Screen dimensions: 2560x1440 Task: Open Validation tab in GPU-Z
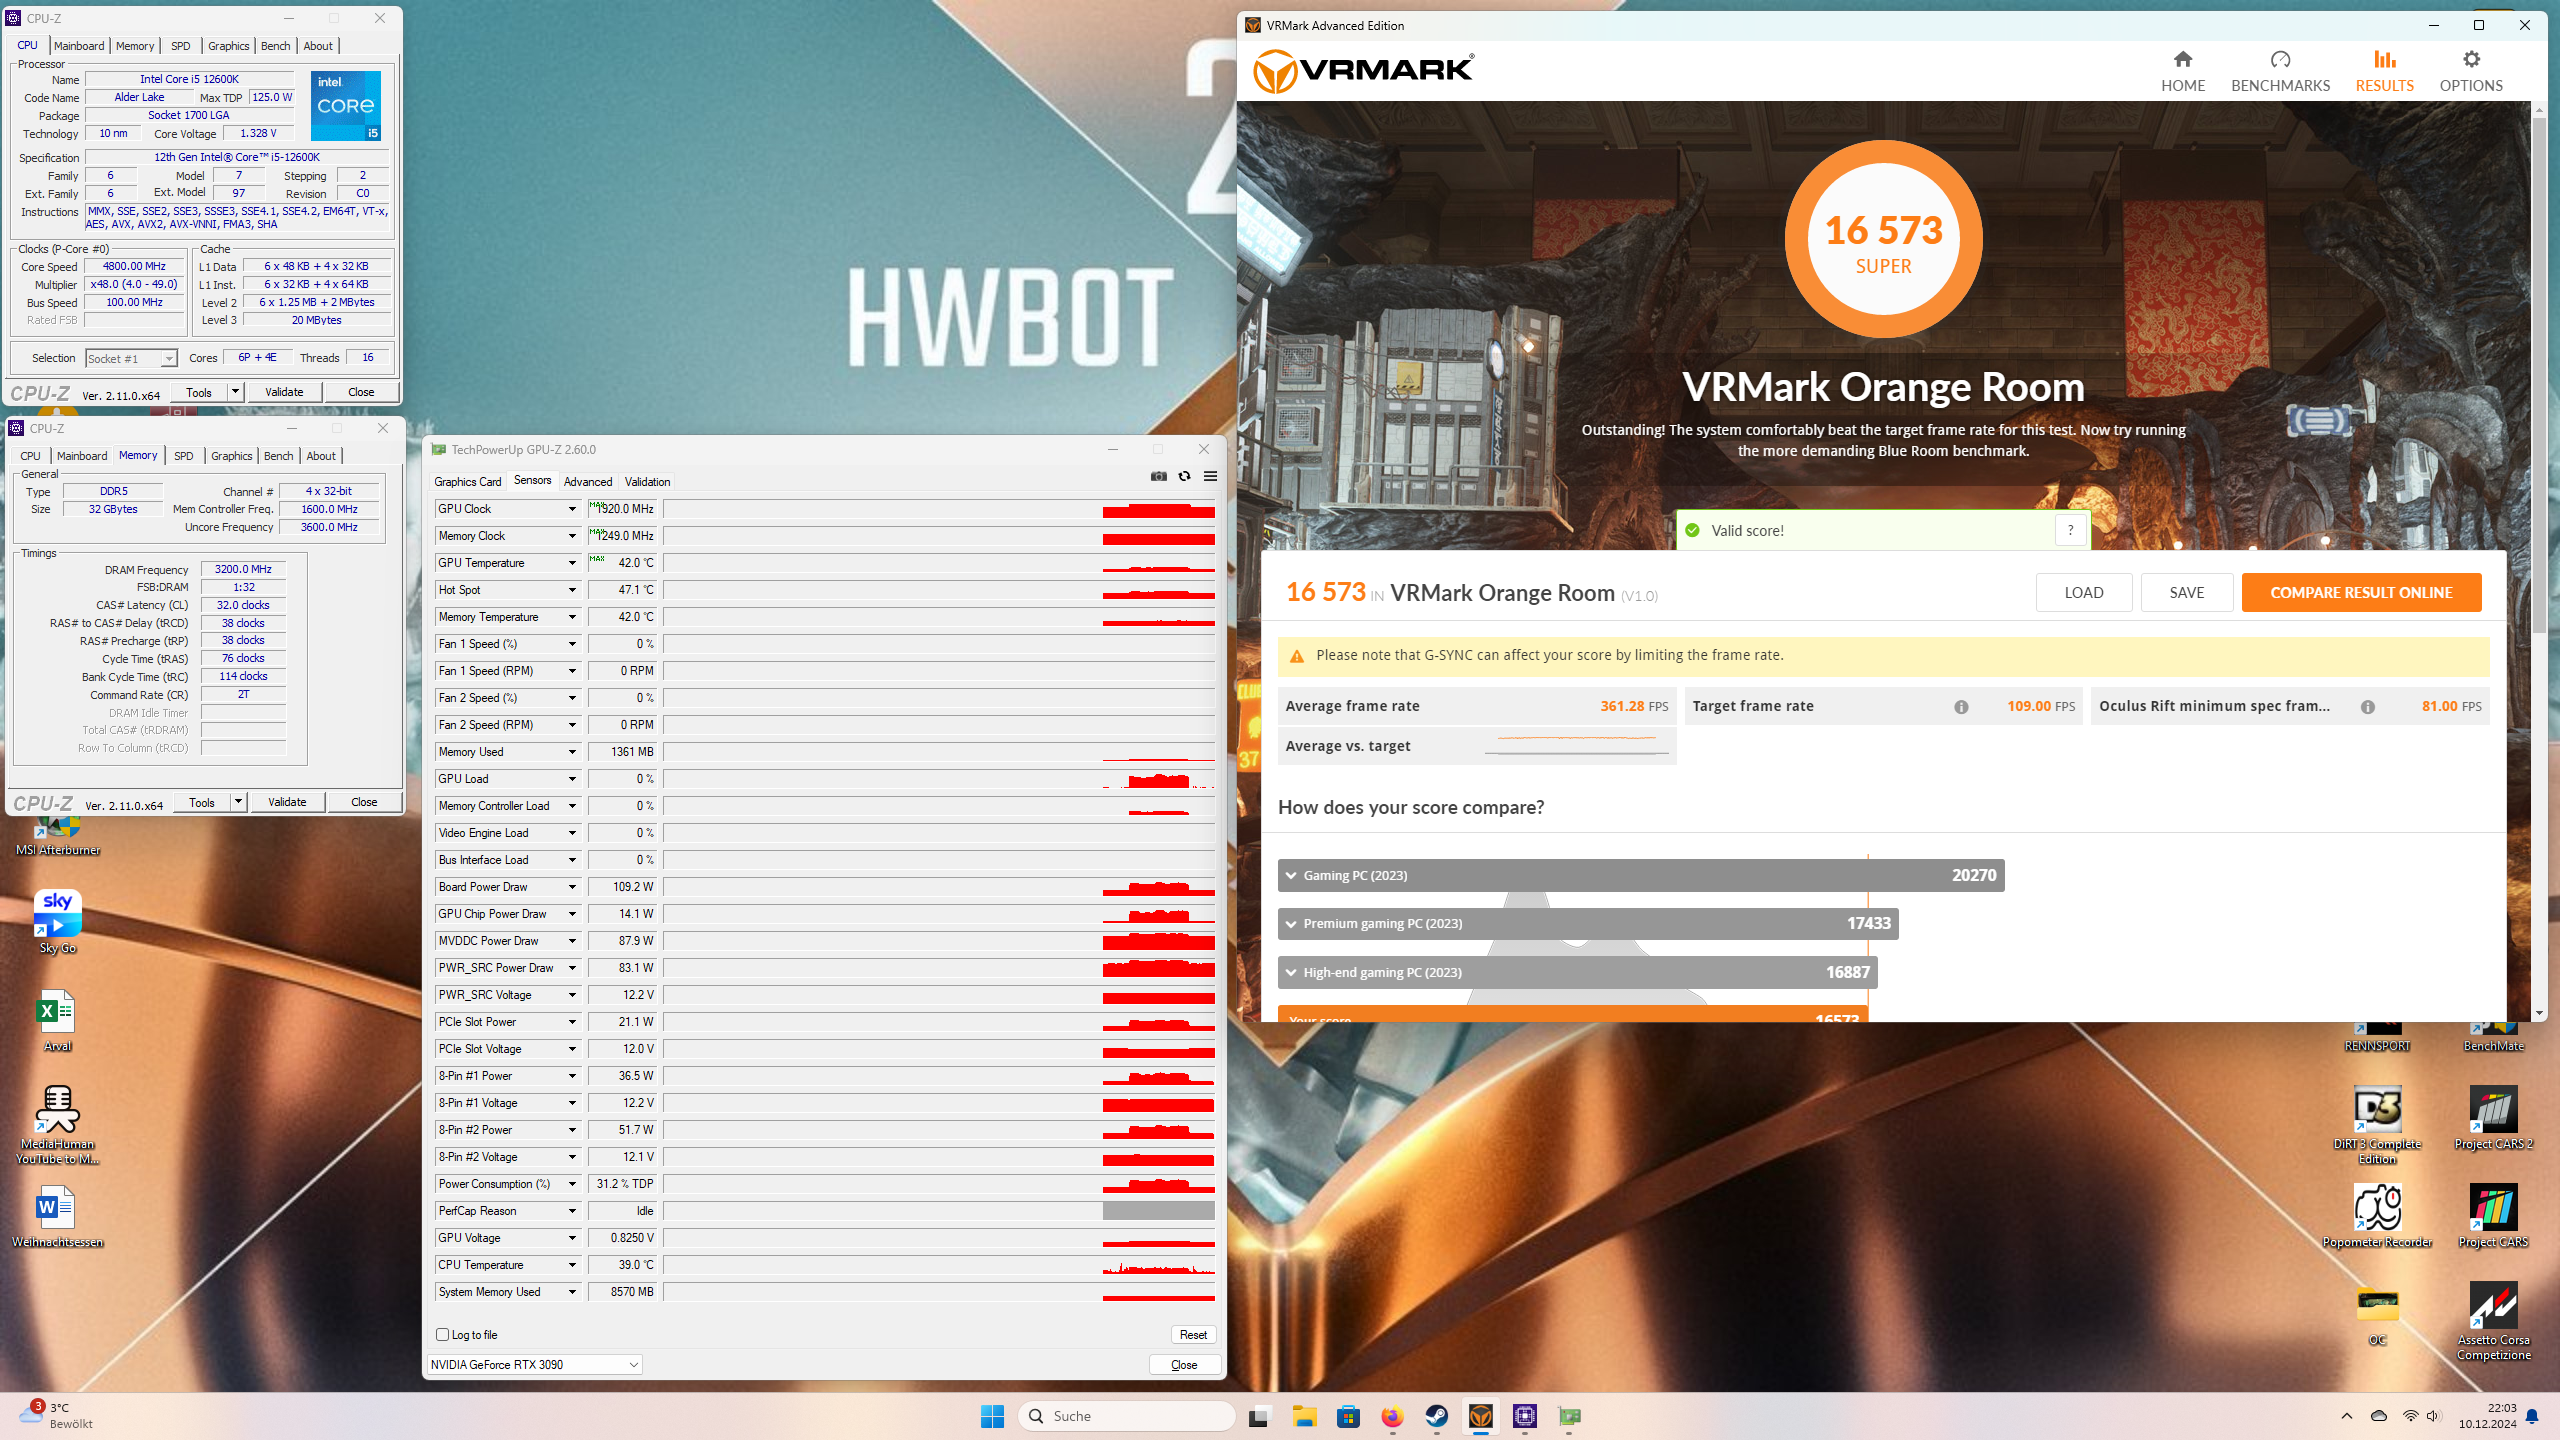[648, 481]
